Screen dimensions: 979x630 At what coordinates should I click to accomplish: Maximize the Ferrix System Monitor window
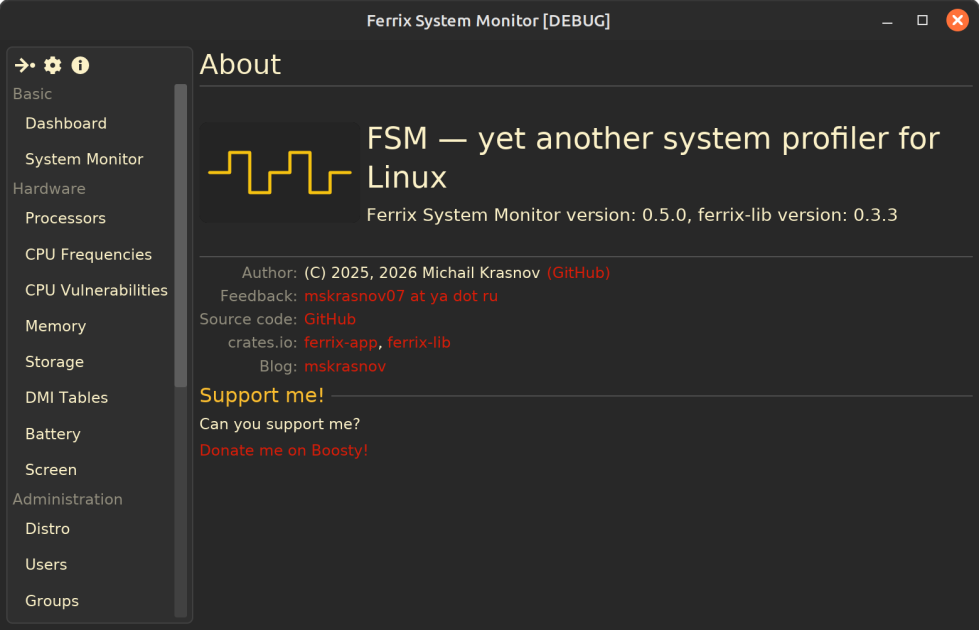click(x=922, y=21)
